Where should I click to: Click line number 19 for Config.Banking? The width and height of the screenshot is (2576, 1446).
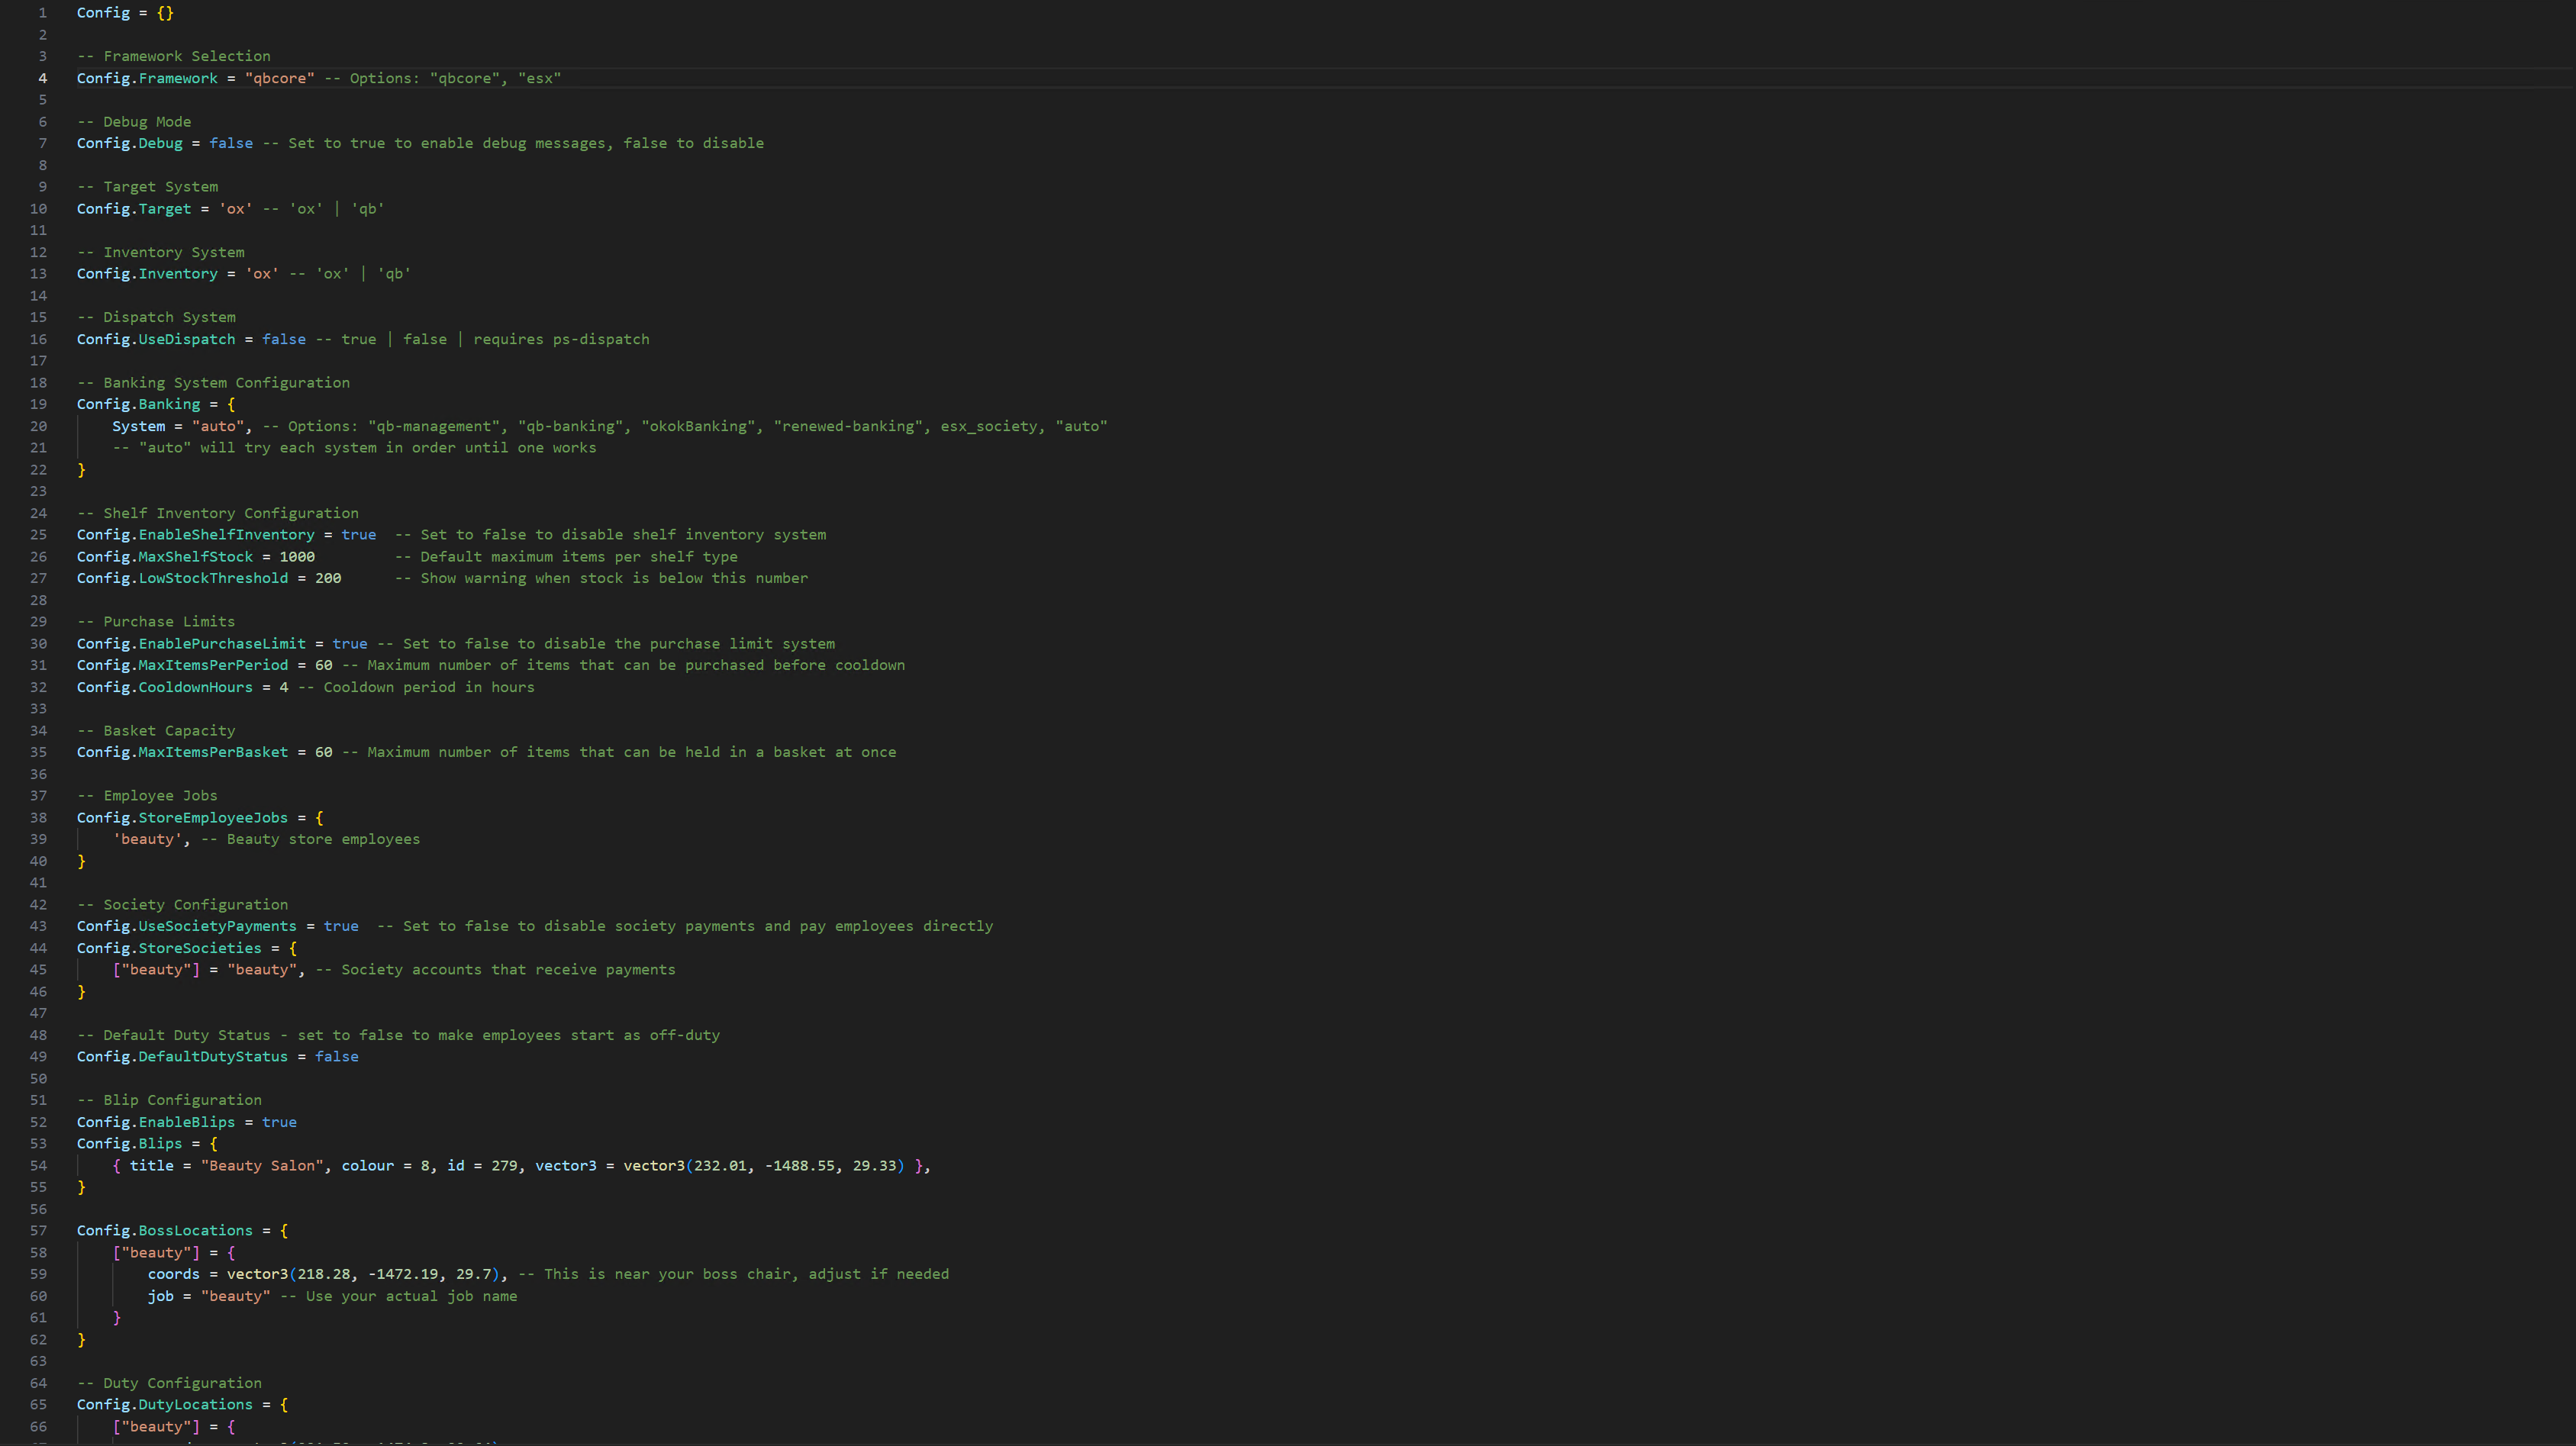[38, 404]
